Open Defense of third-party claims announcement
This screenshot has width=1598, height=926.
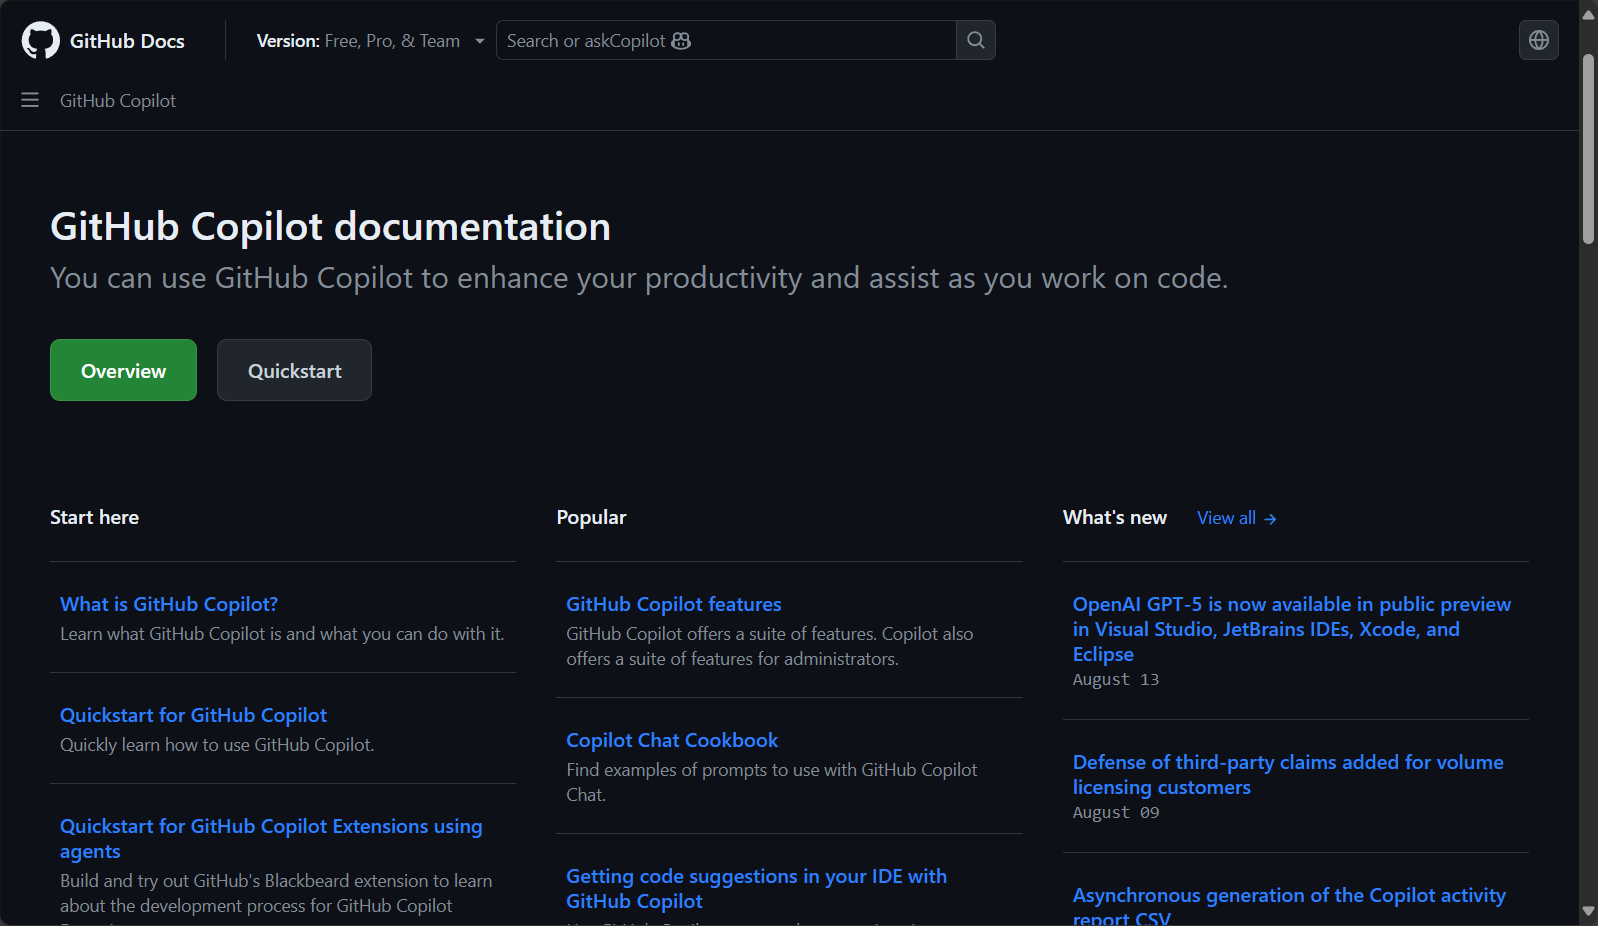coord(1288,775)
